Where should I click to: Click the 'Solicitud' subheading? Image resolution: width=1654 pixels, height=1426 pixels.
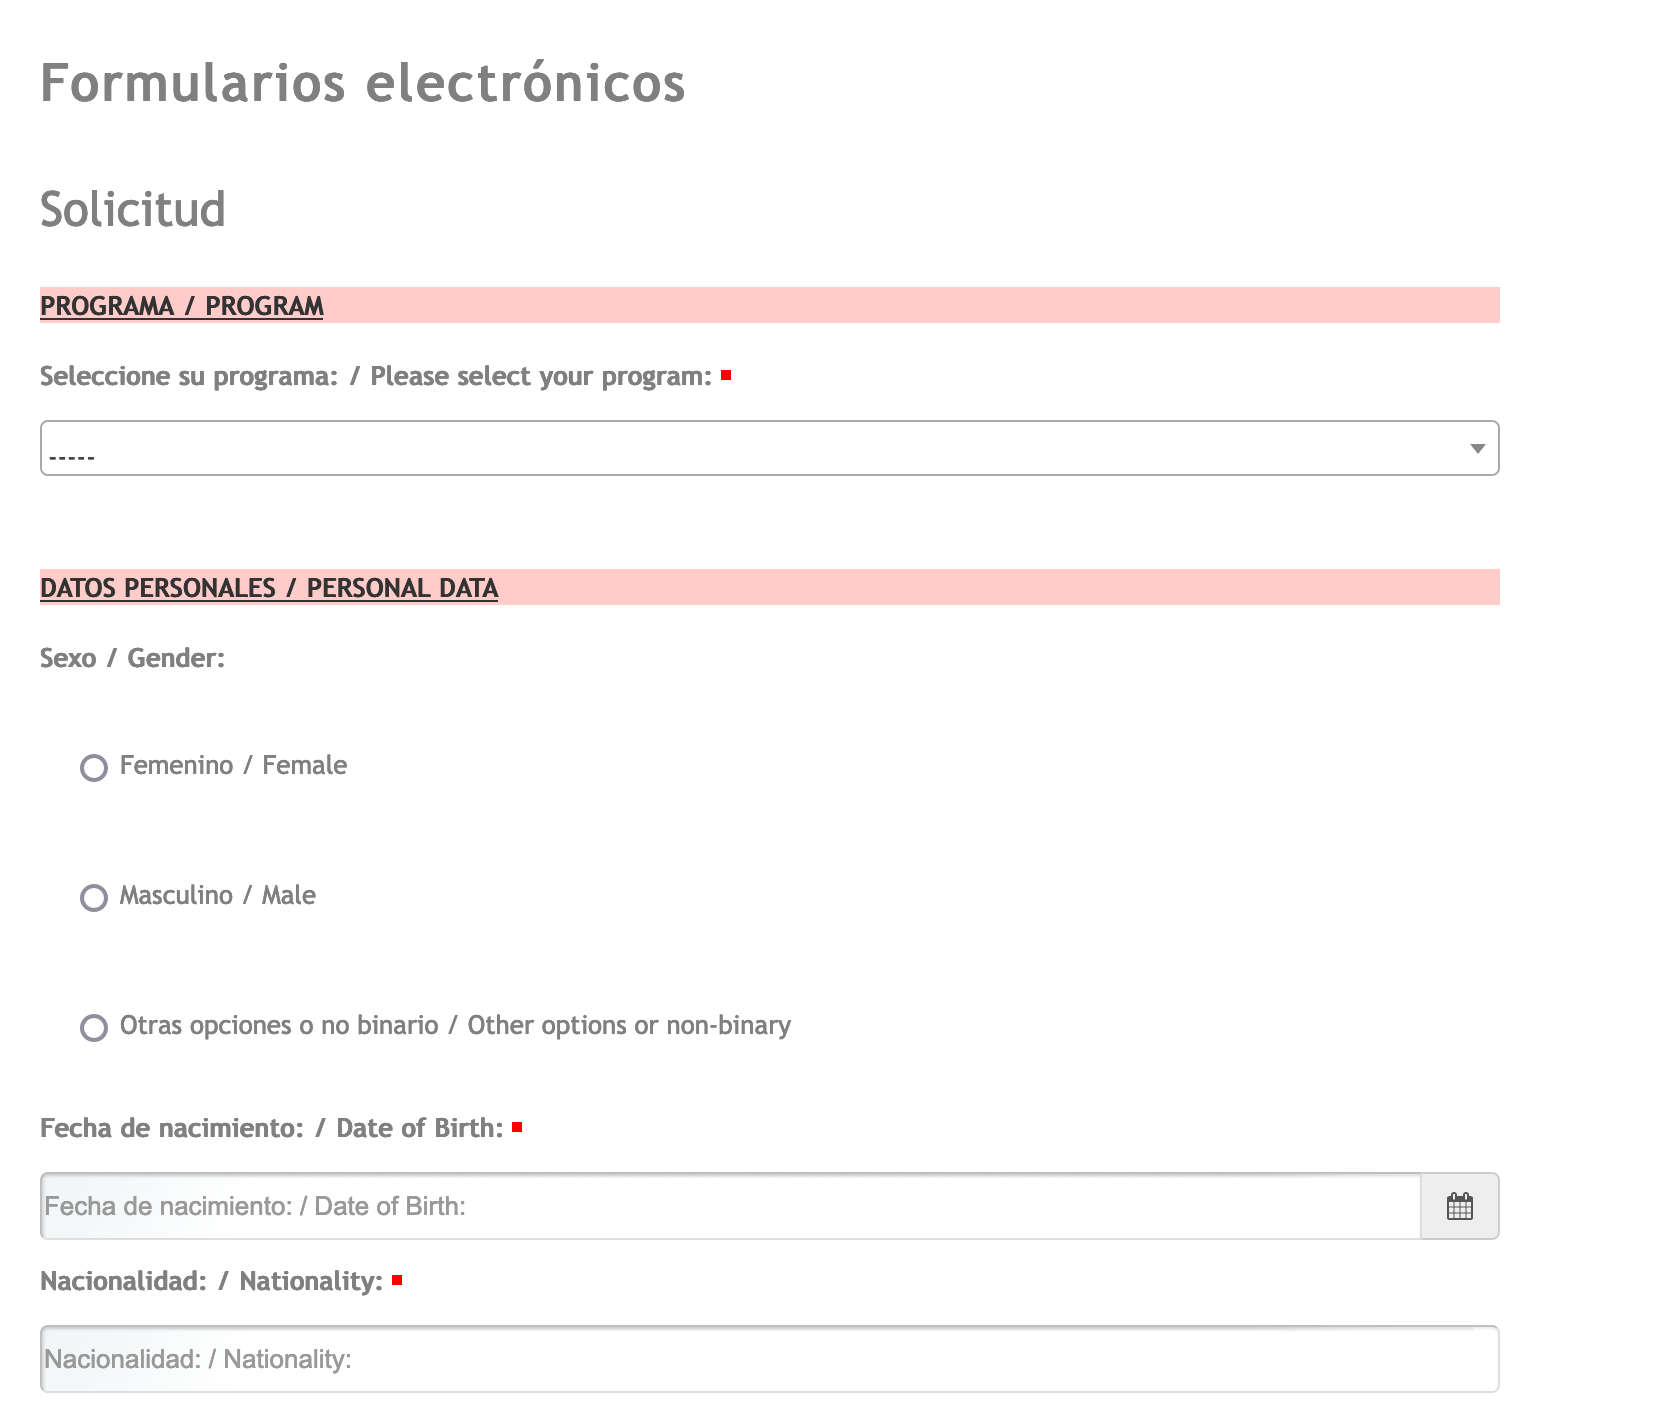(x=133, y=209)
